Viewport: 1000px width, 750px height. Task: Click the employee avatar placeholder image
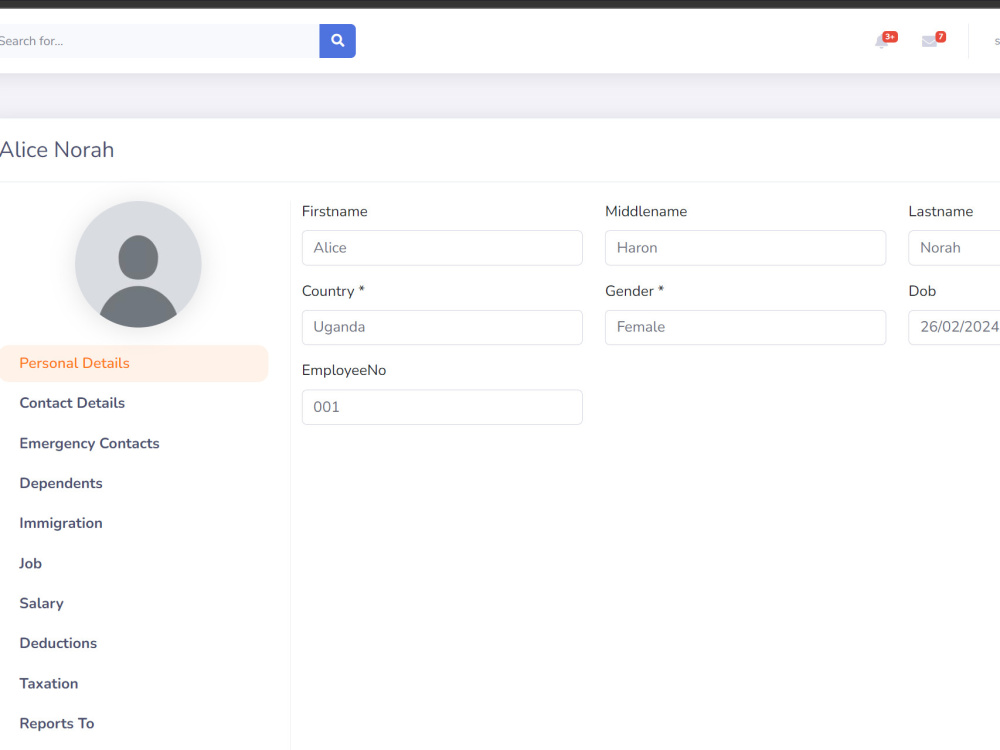click(138, 264)
